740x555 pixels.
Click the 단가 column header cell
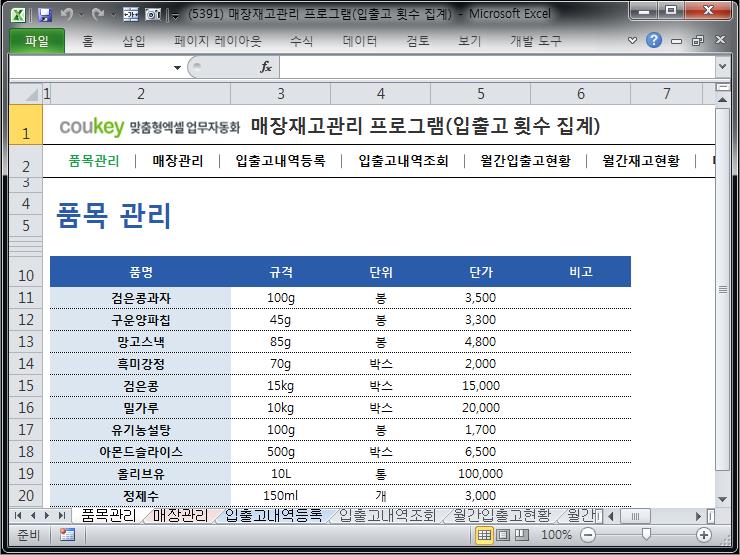tap(481, 272)
